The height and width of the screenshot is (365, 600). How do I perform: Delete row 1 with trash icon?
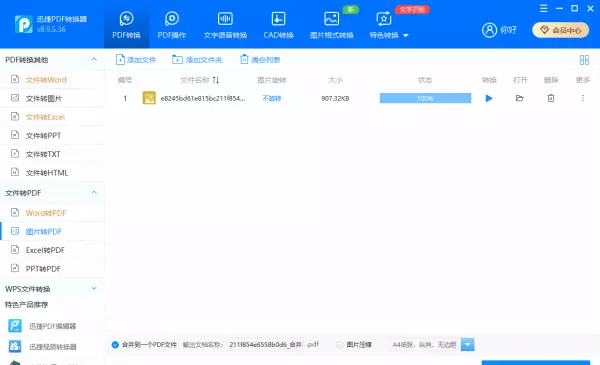coord(551,98)
